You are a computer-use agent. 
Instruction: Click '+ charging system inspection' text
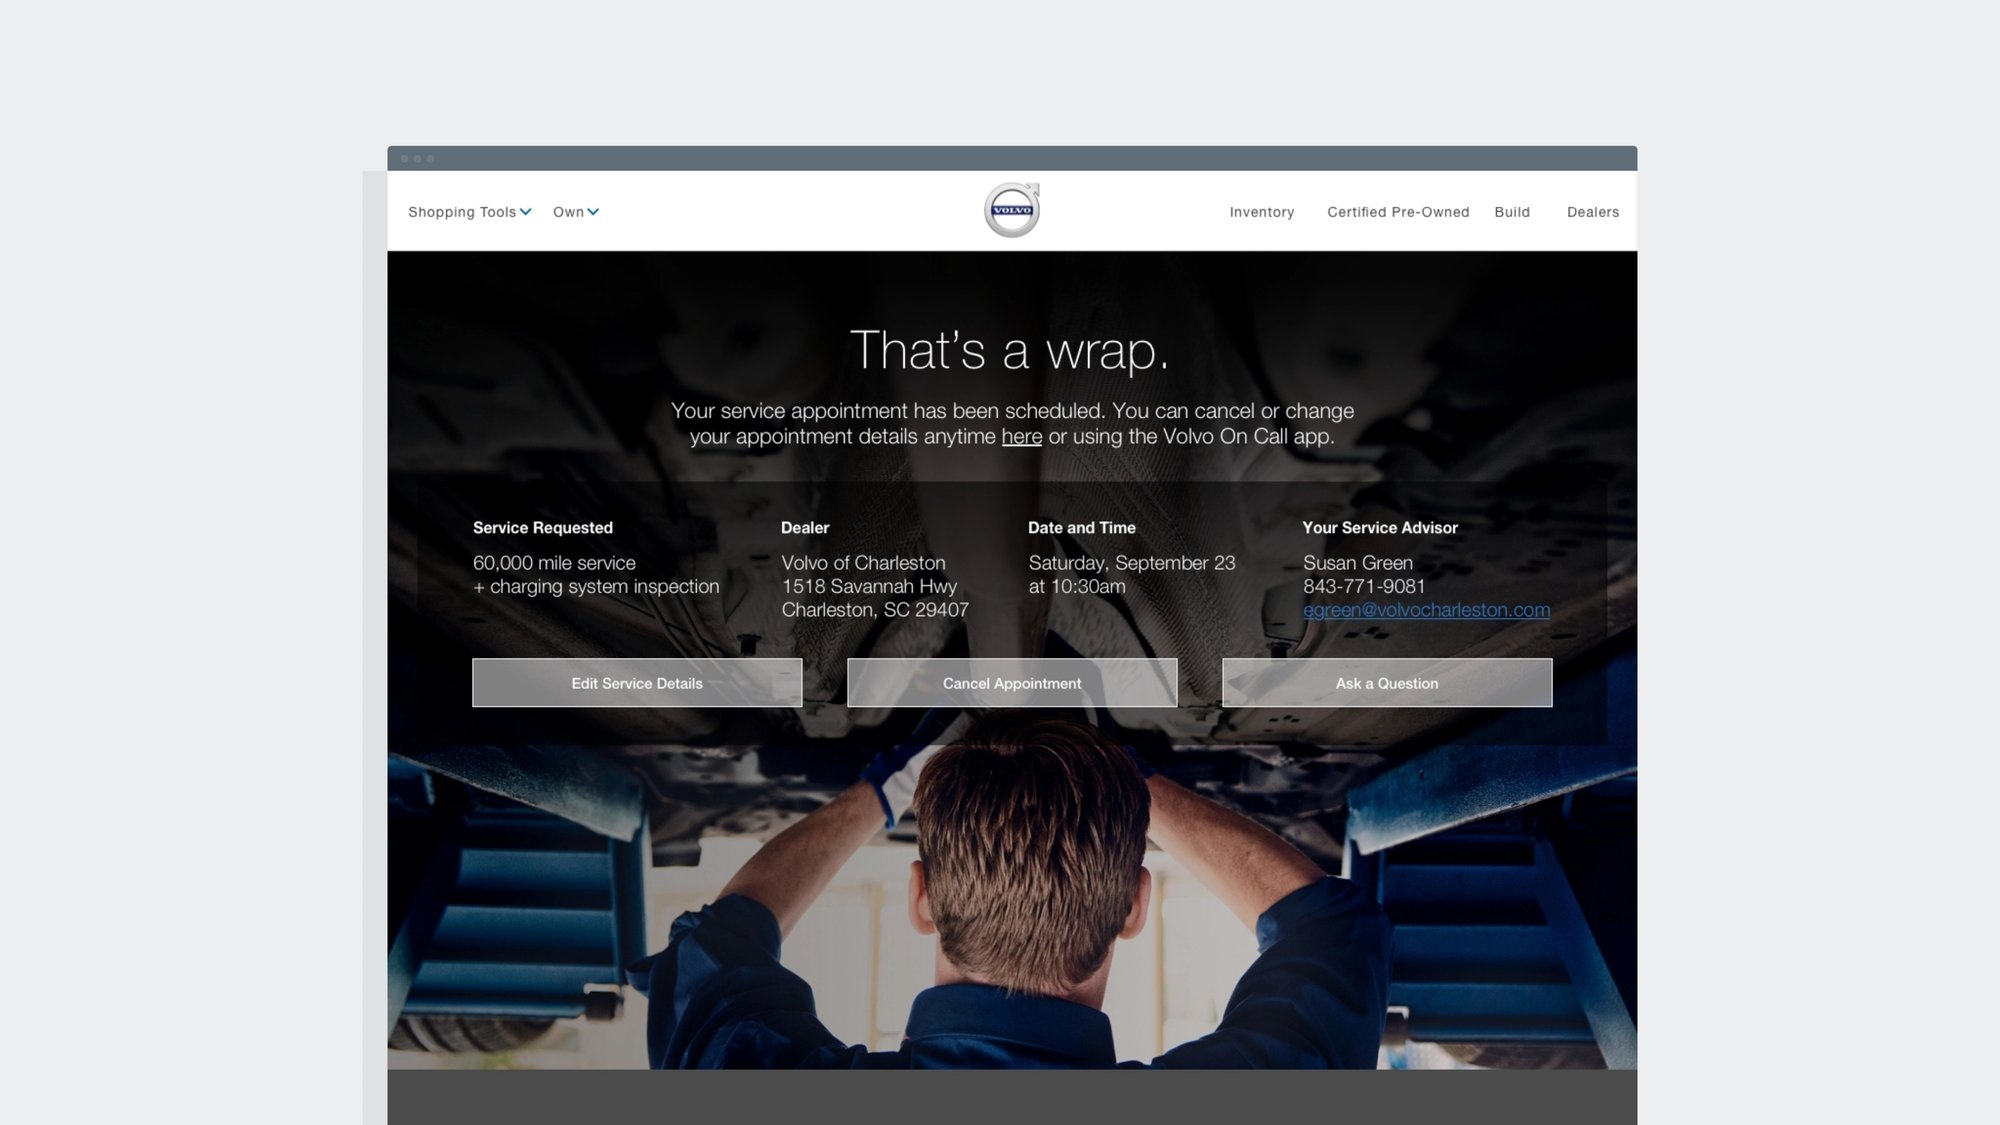tap(596, 587)
